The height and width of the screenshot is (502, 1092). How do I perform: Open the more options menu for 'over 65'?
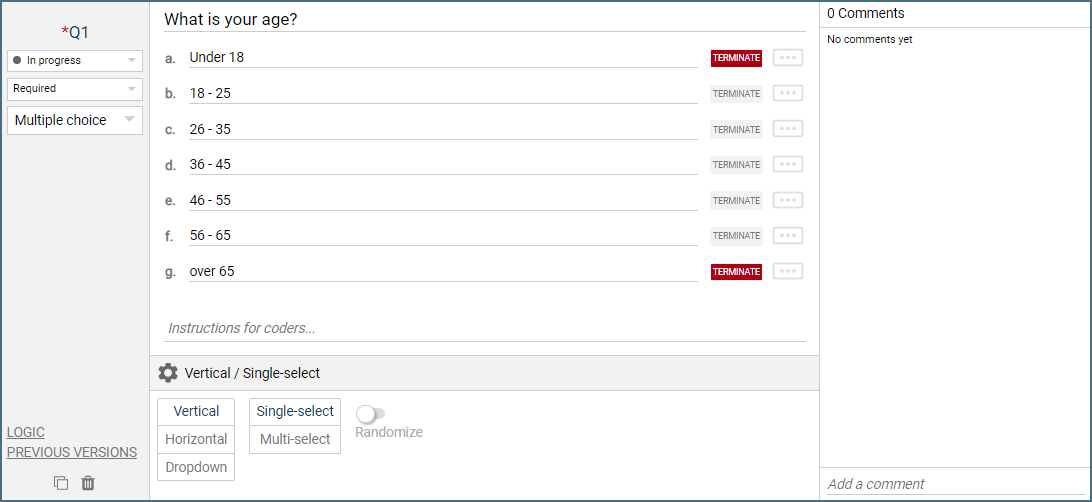click(x=788, y=271)
